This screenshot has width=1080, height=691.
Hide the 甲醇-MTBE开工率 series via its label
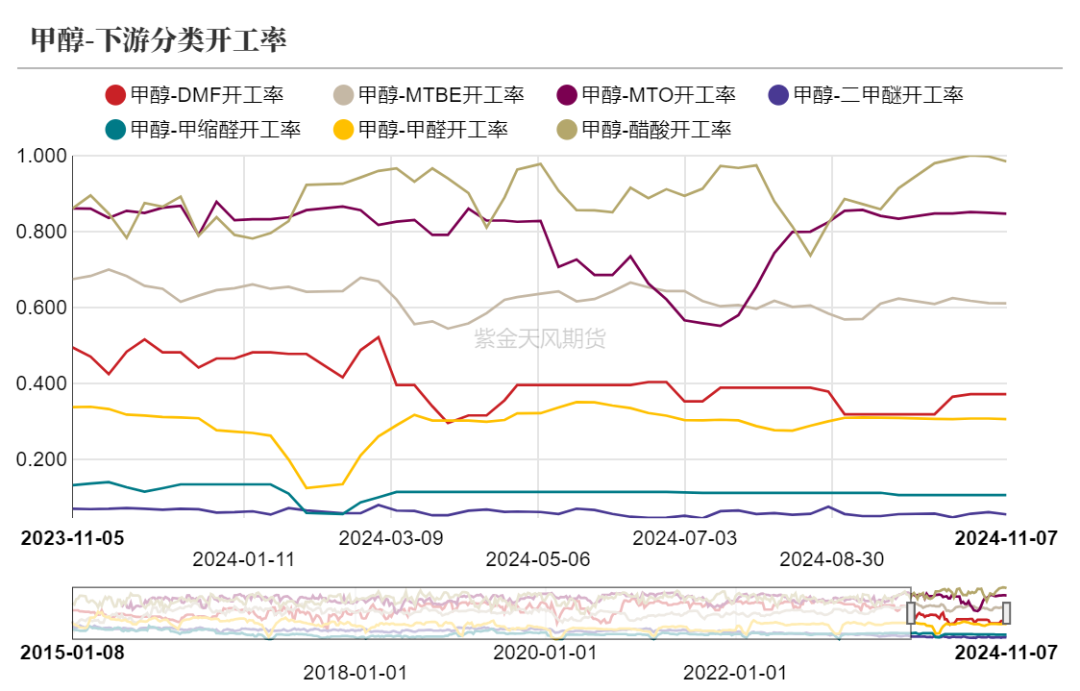(x=440, y=96)
